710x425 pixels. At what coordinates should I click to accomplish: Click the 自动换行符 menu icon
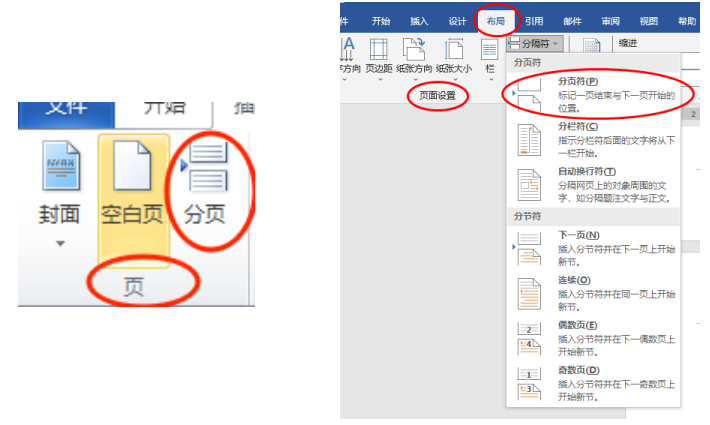tap(529, 185)
